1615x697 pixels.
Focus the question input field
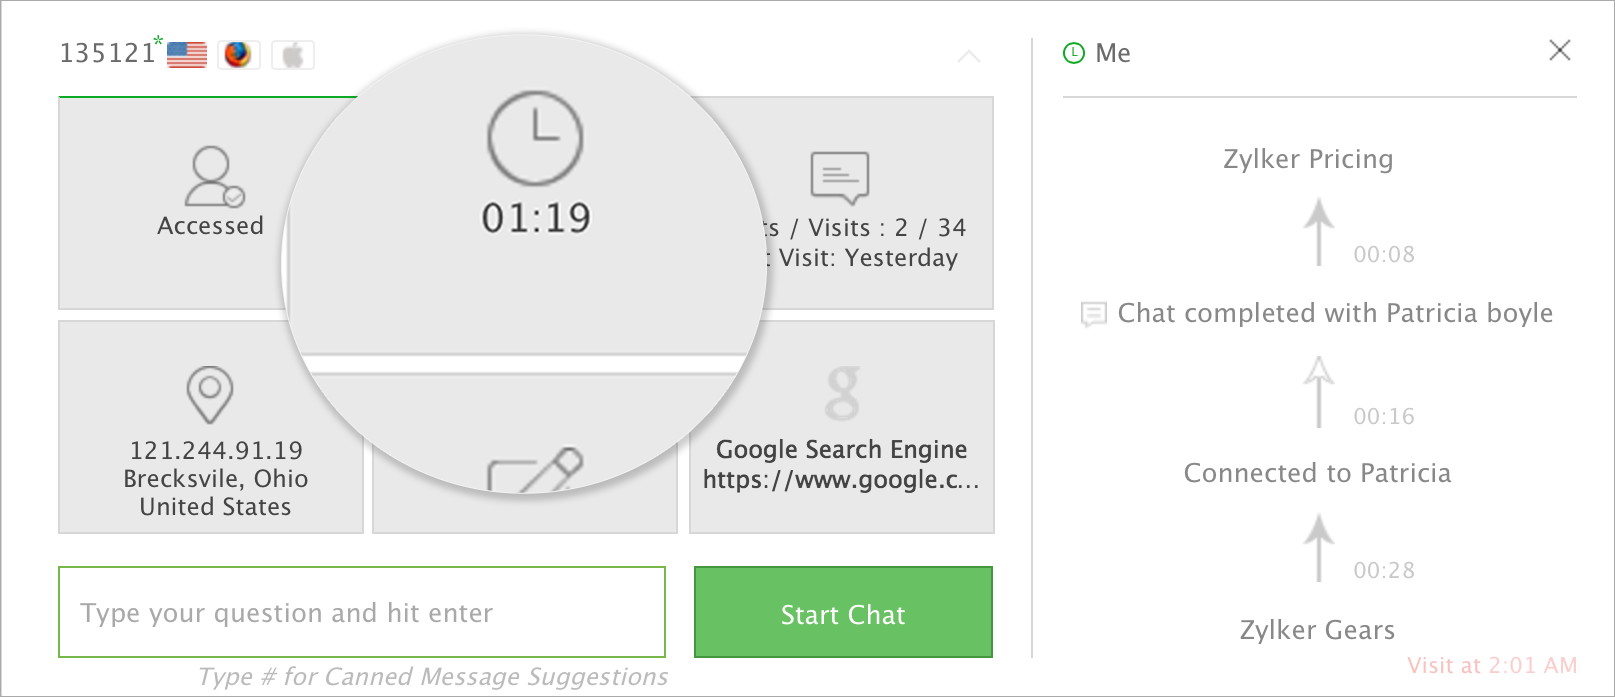(362, 612)
